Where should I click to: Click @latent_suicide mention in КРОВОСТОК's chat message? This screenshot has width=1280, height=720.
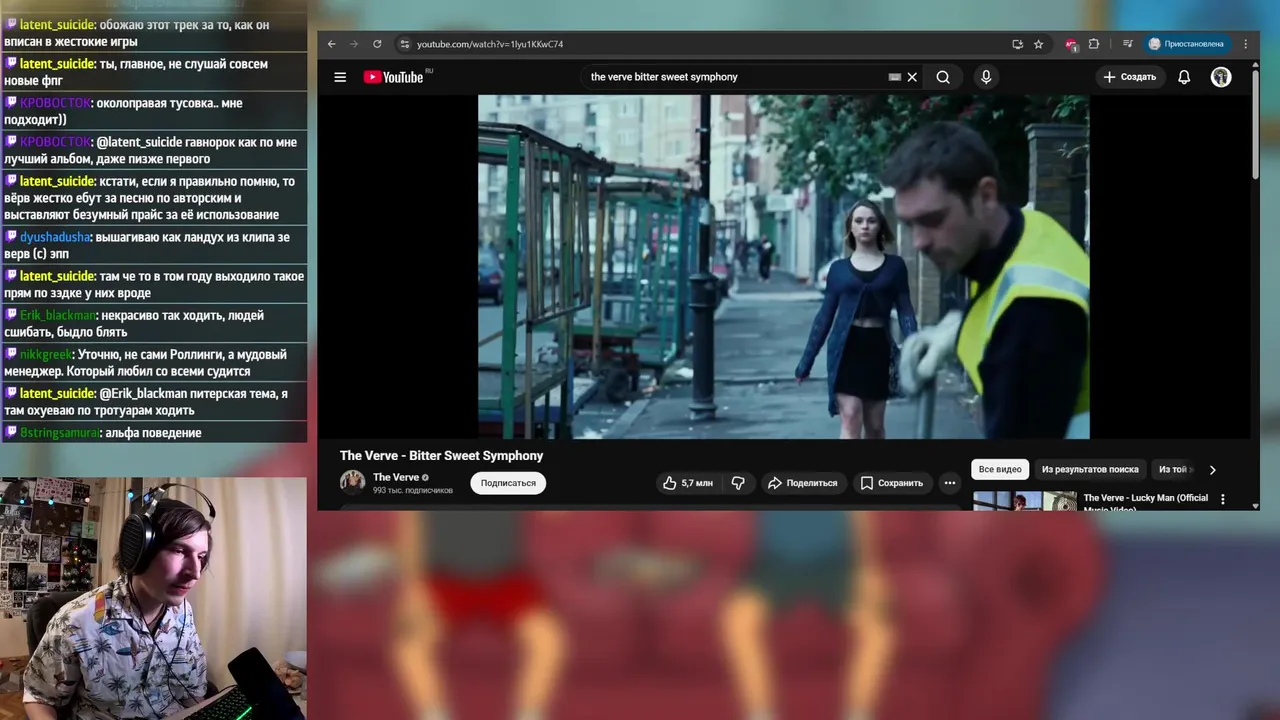pos(139,142)
